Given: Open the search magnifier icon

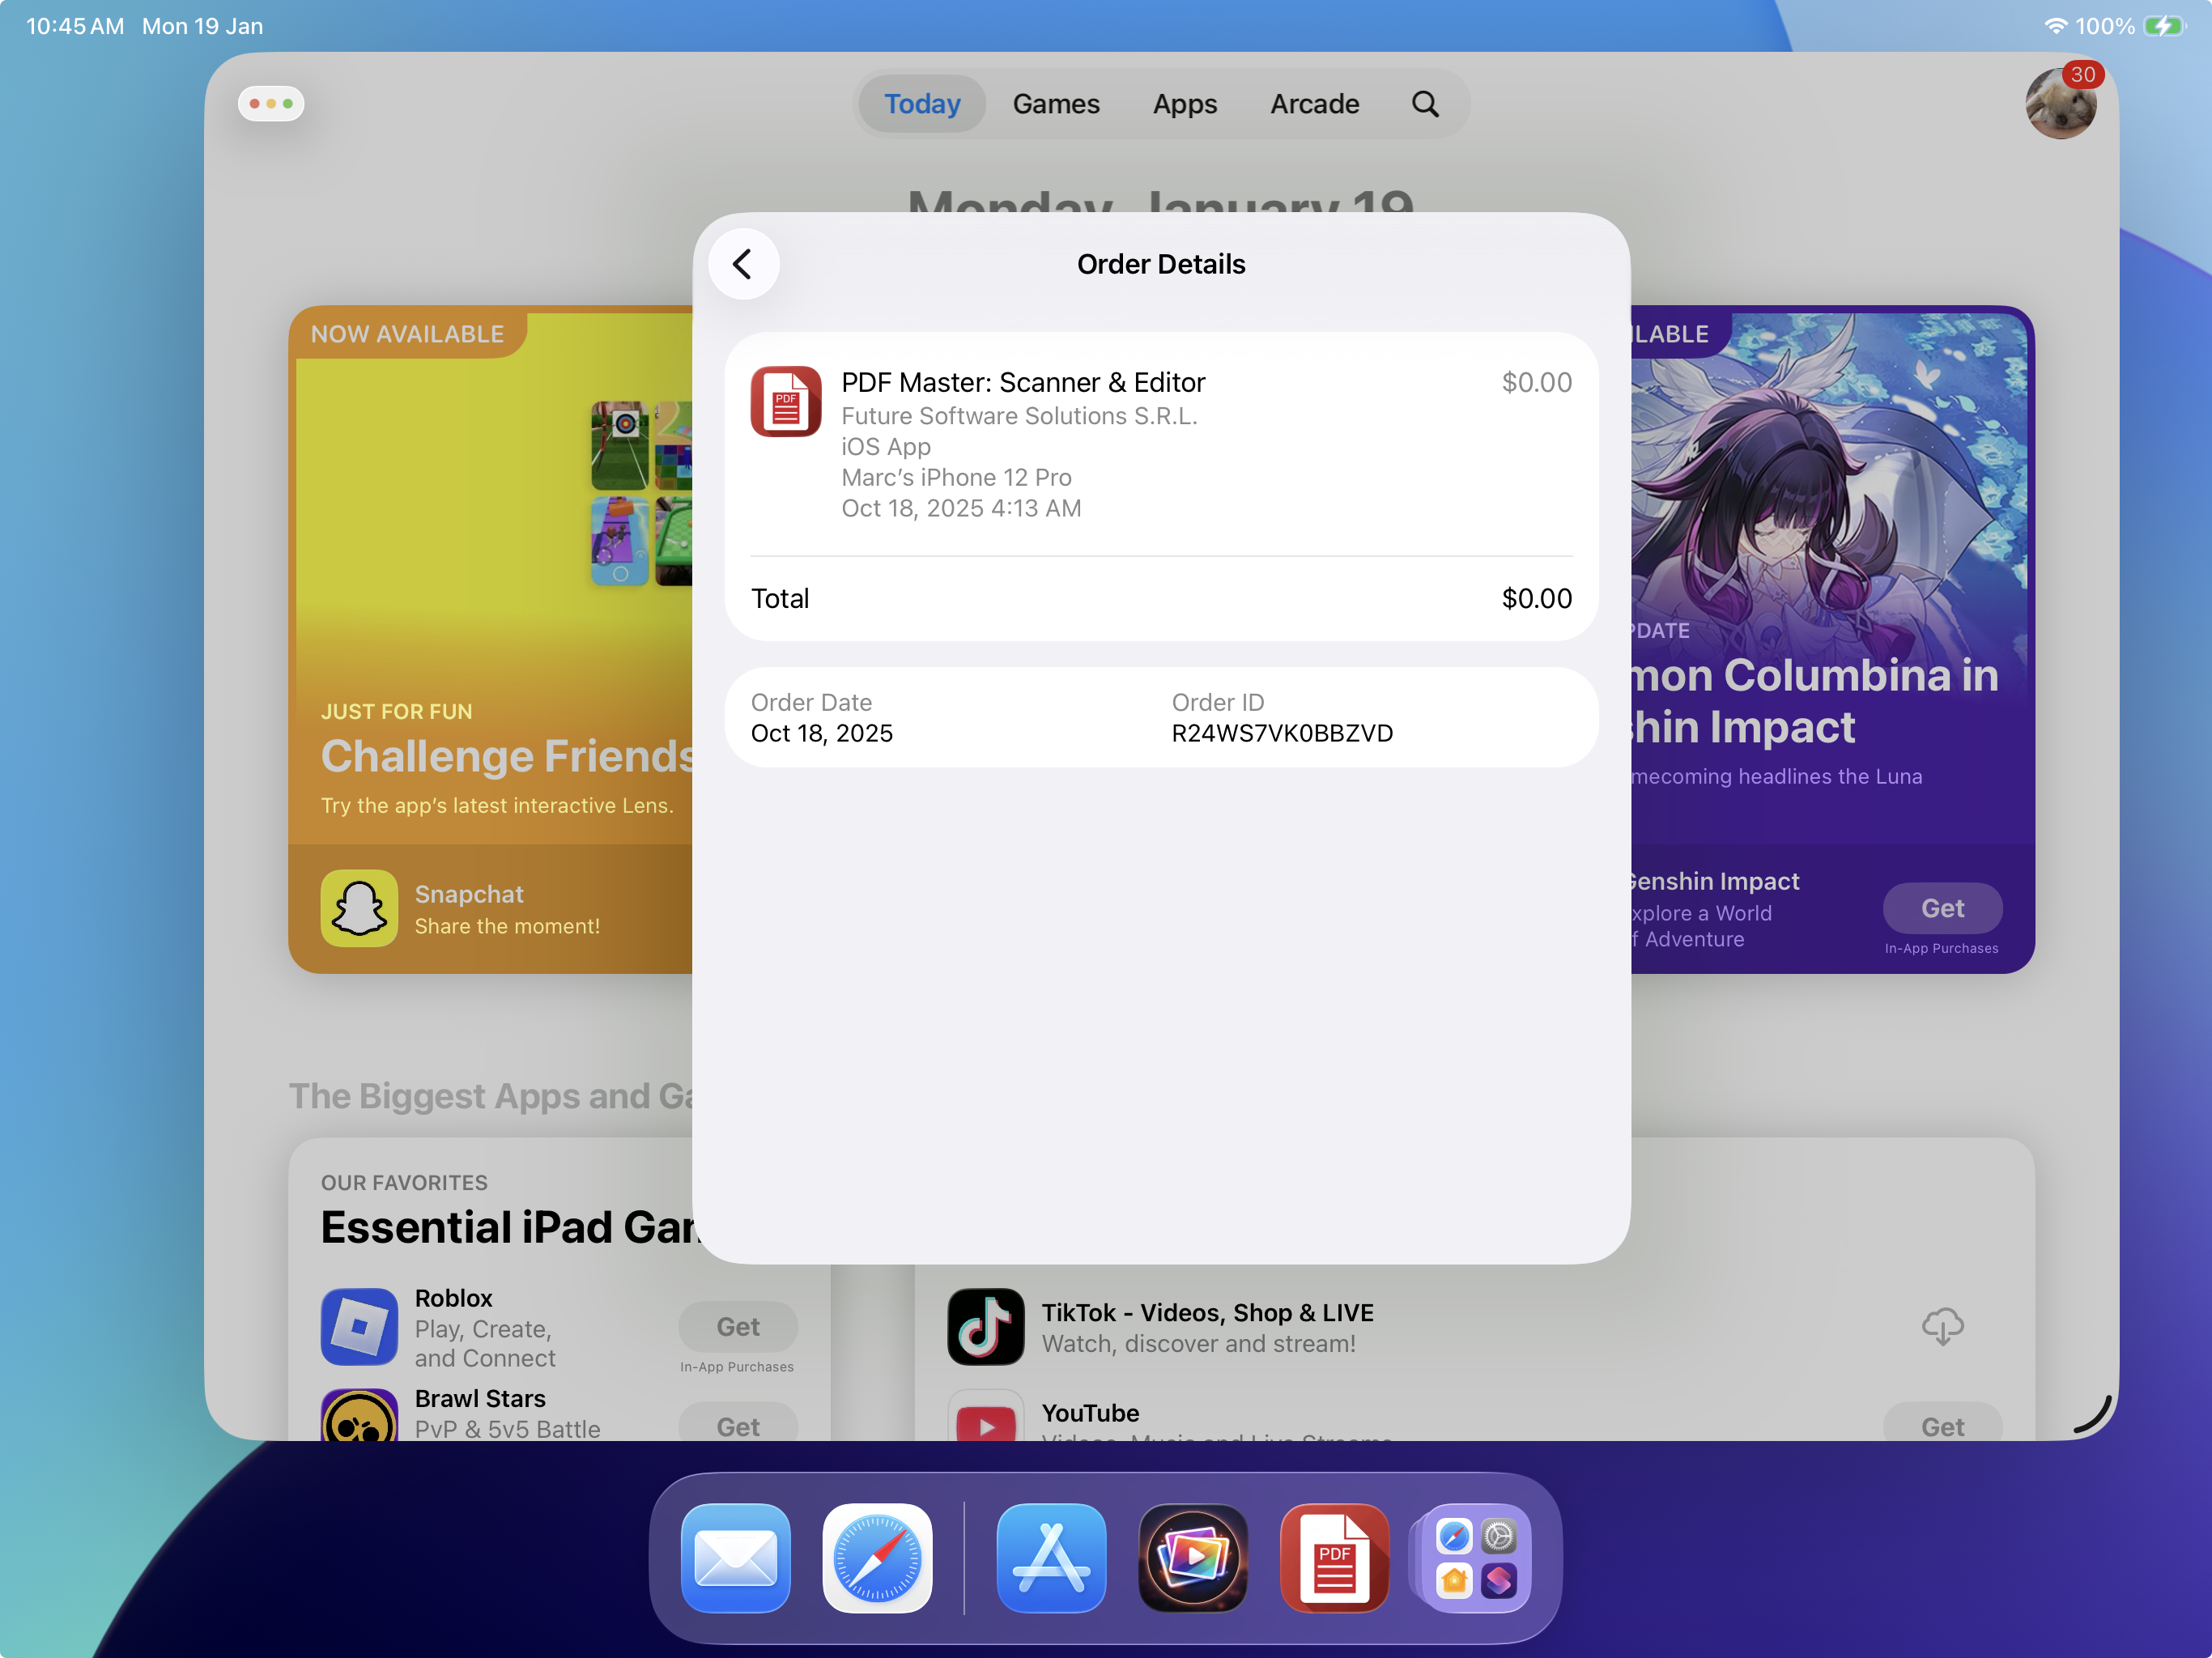Looking at the screenshot, I should 1424,104.
